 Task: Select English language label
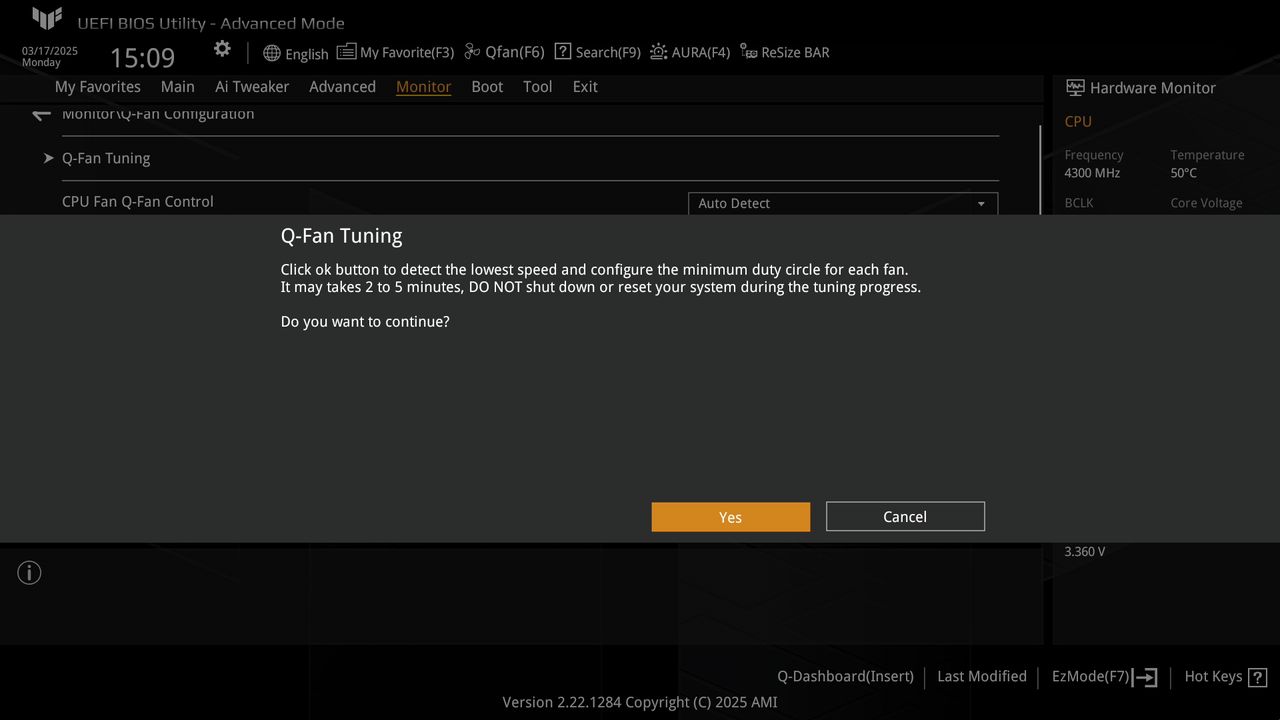[x=307, y=54]
